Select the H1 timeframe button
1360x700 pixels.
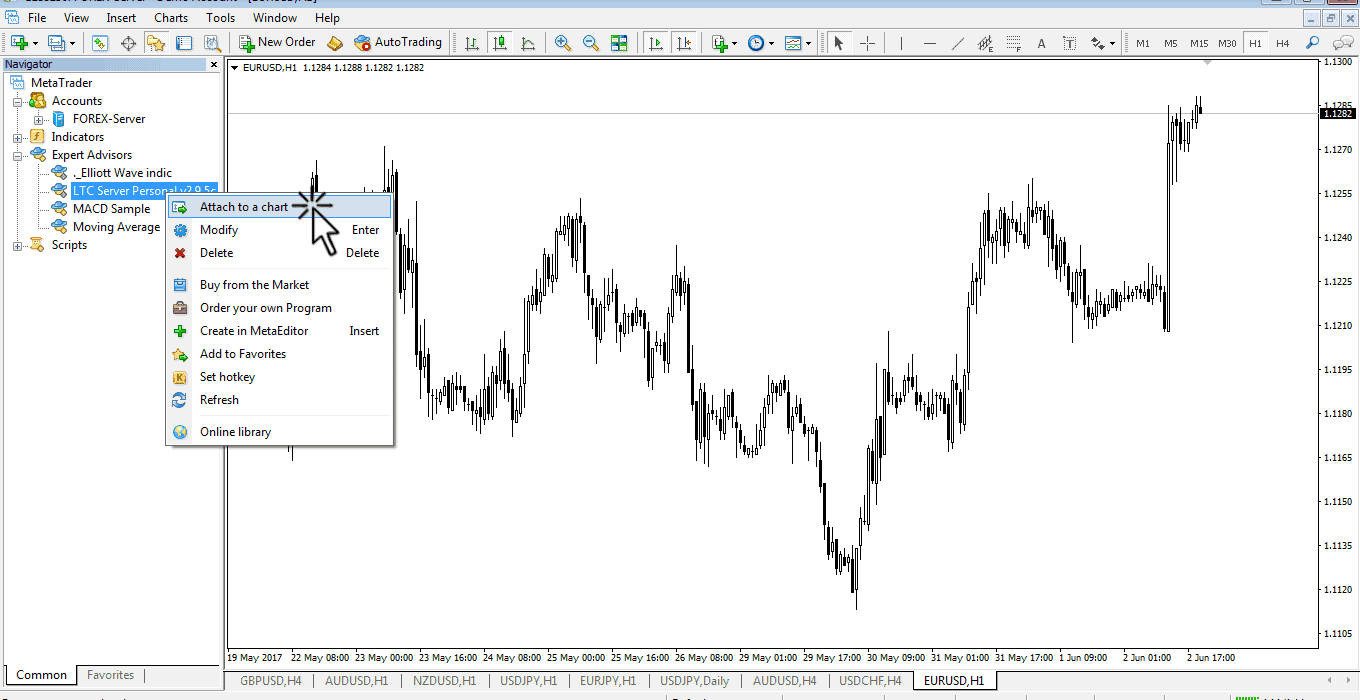click(1255, 43)
